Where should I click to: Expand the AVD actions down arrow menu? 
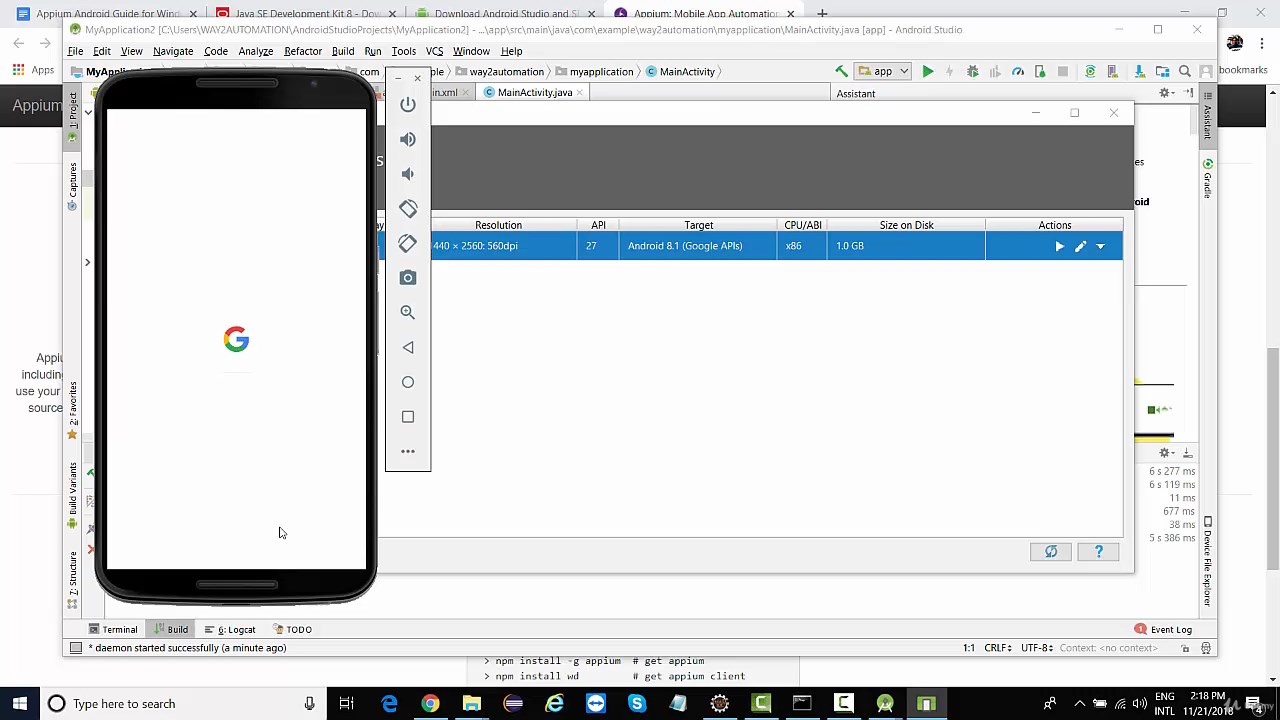(1101, 246)
